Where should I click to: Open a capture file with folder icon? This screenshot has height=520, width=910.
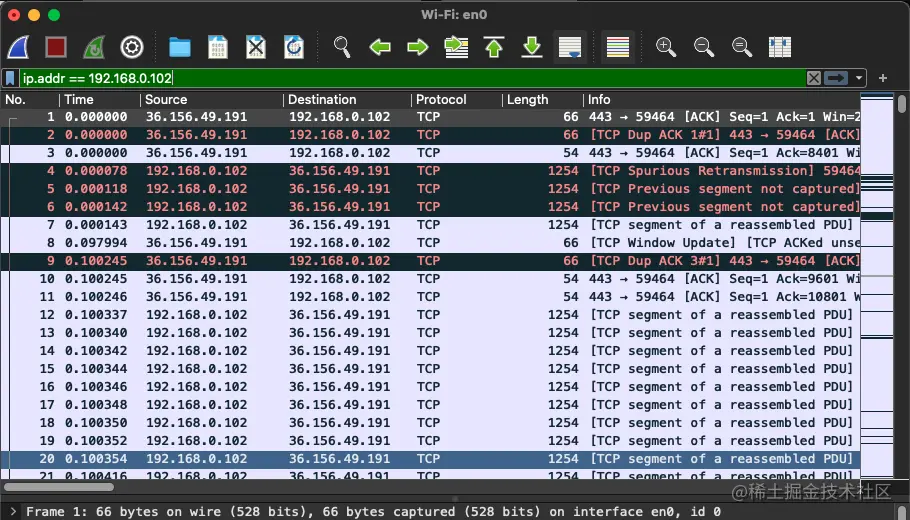click(x=180, y=47)
